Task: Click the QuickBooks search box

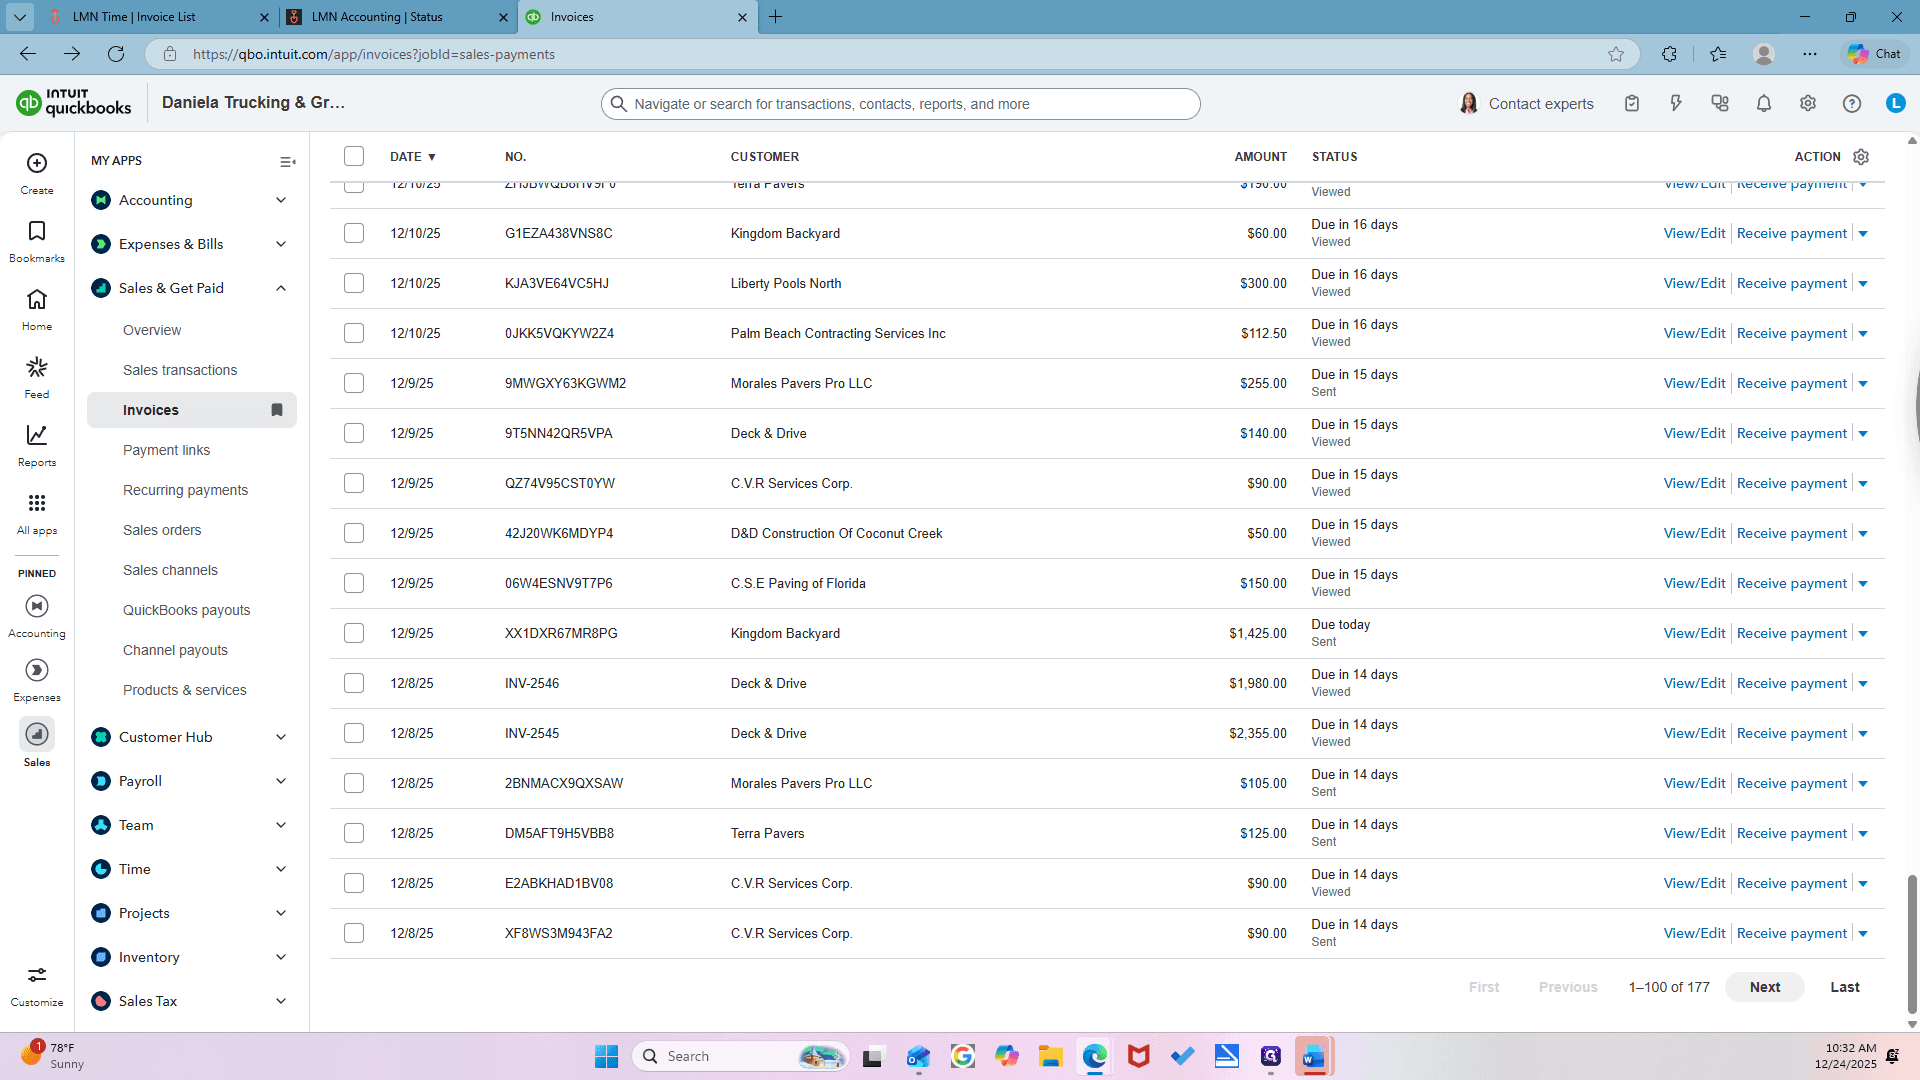Action: tap(900, 104)
